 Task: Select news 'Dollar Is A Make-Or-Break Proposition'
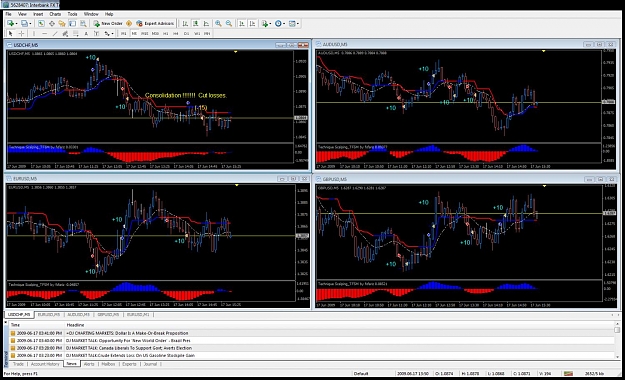pos(312,333)
